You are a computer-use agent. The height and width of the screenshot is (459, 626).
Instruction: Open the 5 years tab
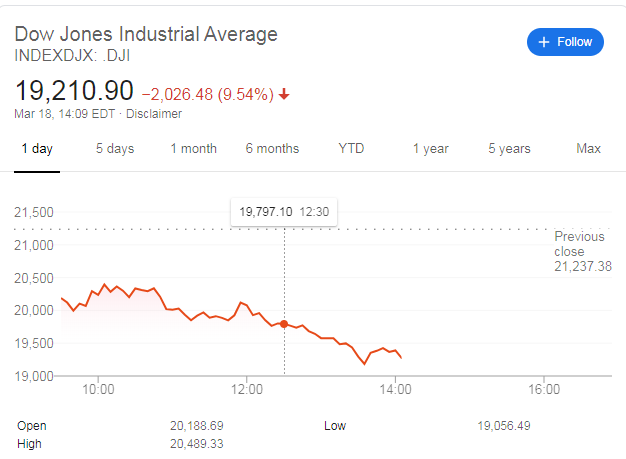pos(509,149)
